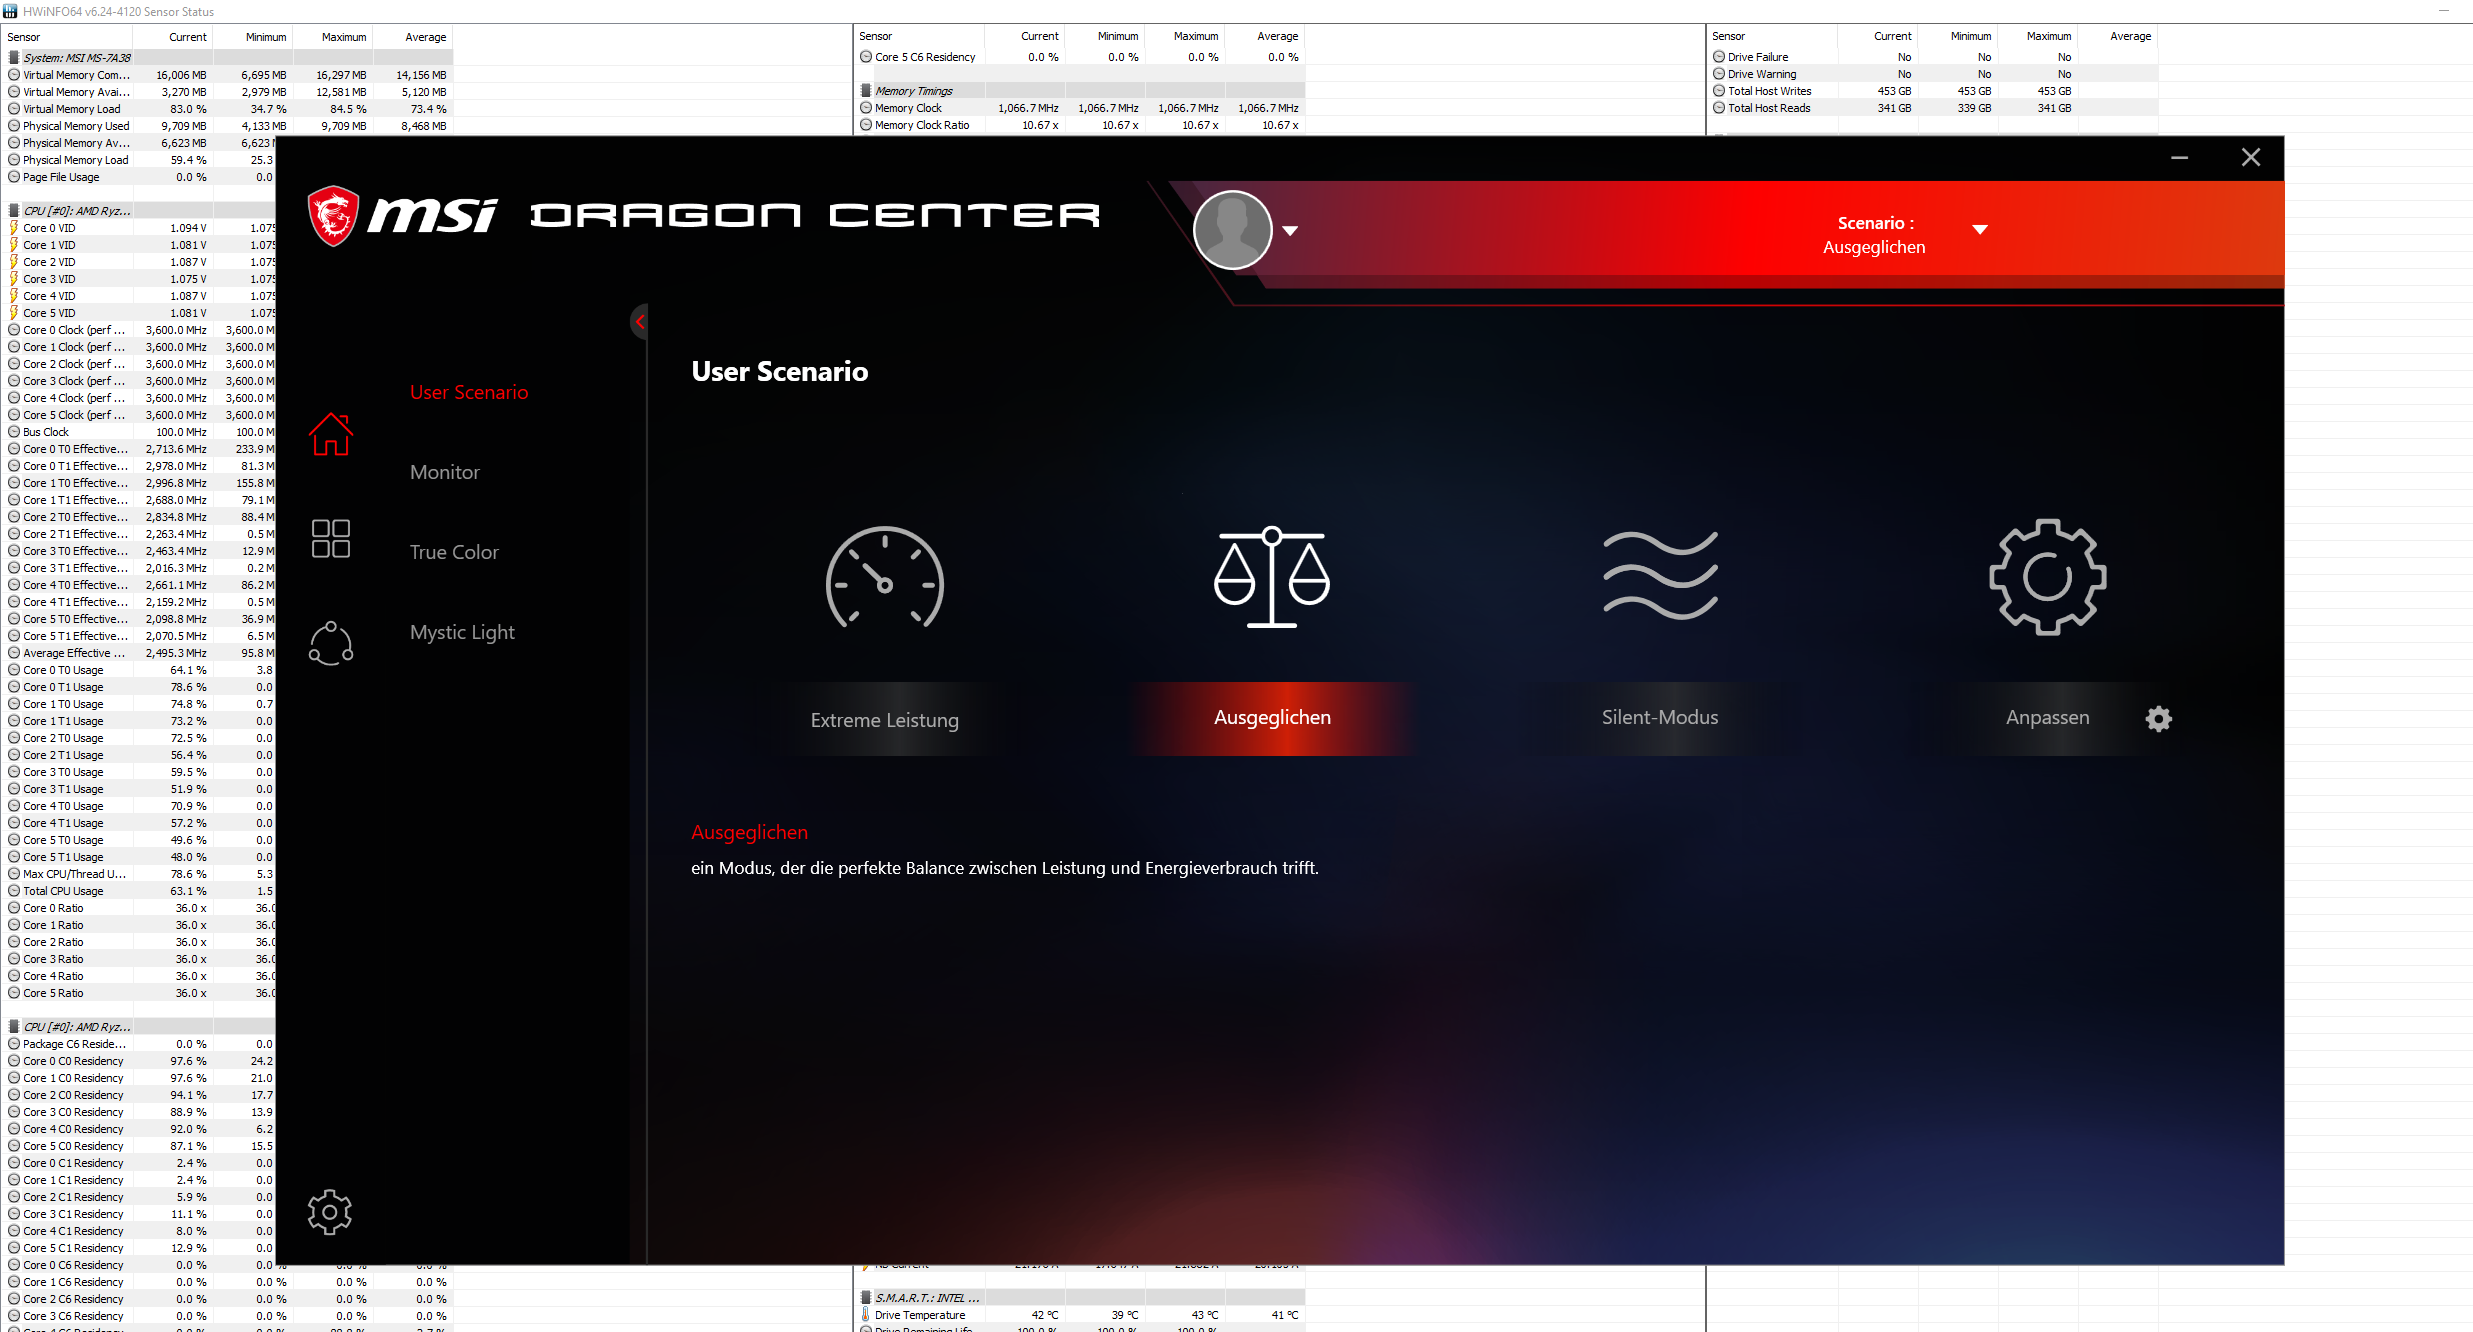Minimize the Dragon Center window

[2180, 157]
